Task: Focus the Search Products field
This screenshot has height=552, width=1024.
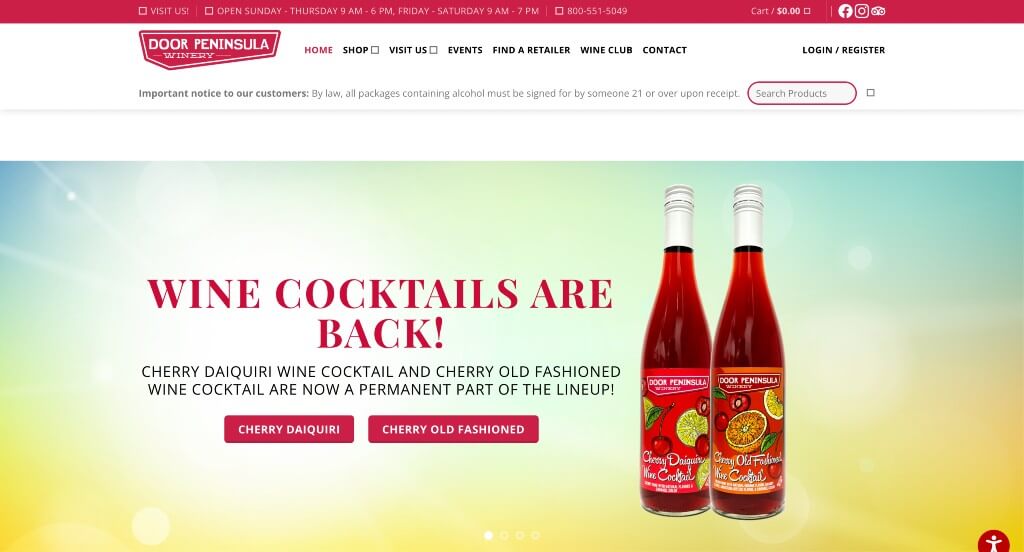Action: tap(802, 93)
